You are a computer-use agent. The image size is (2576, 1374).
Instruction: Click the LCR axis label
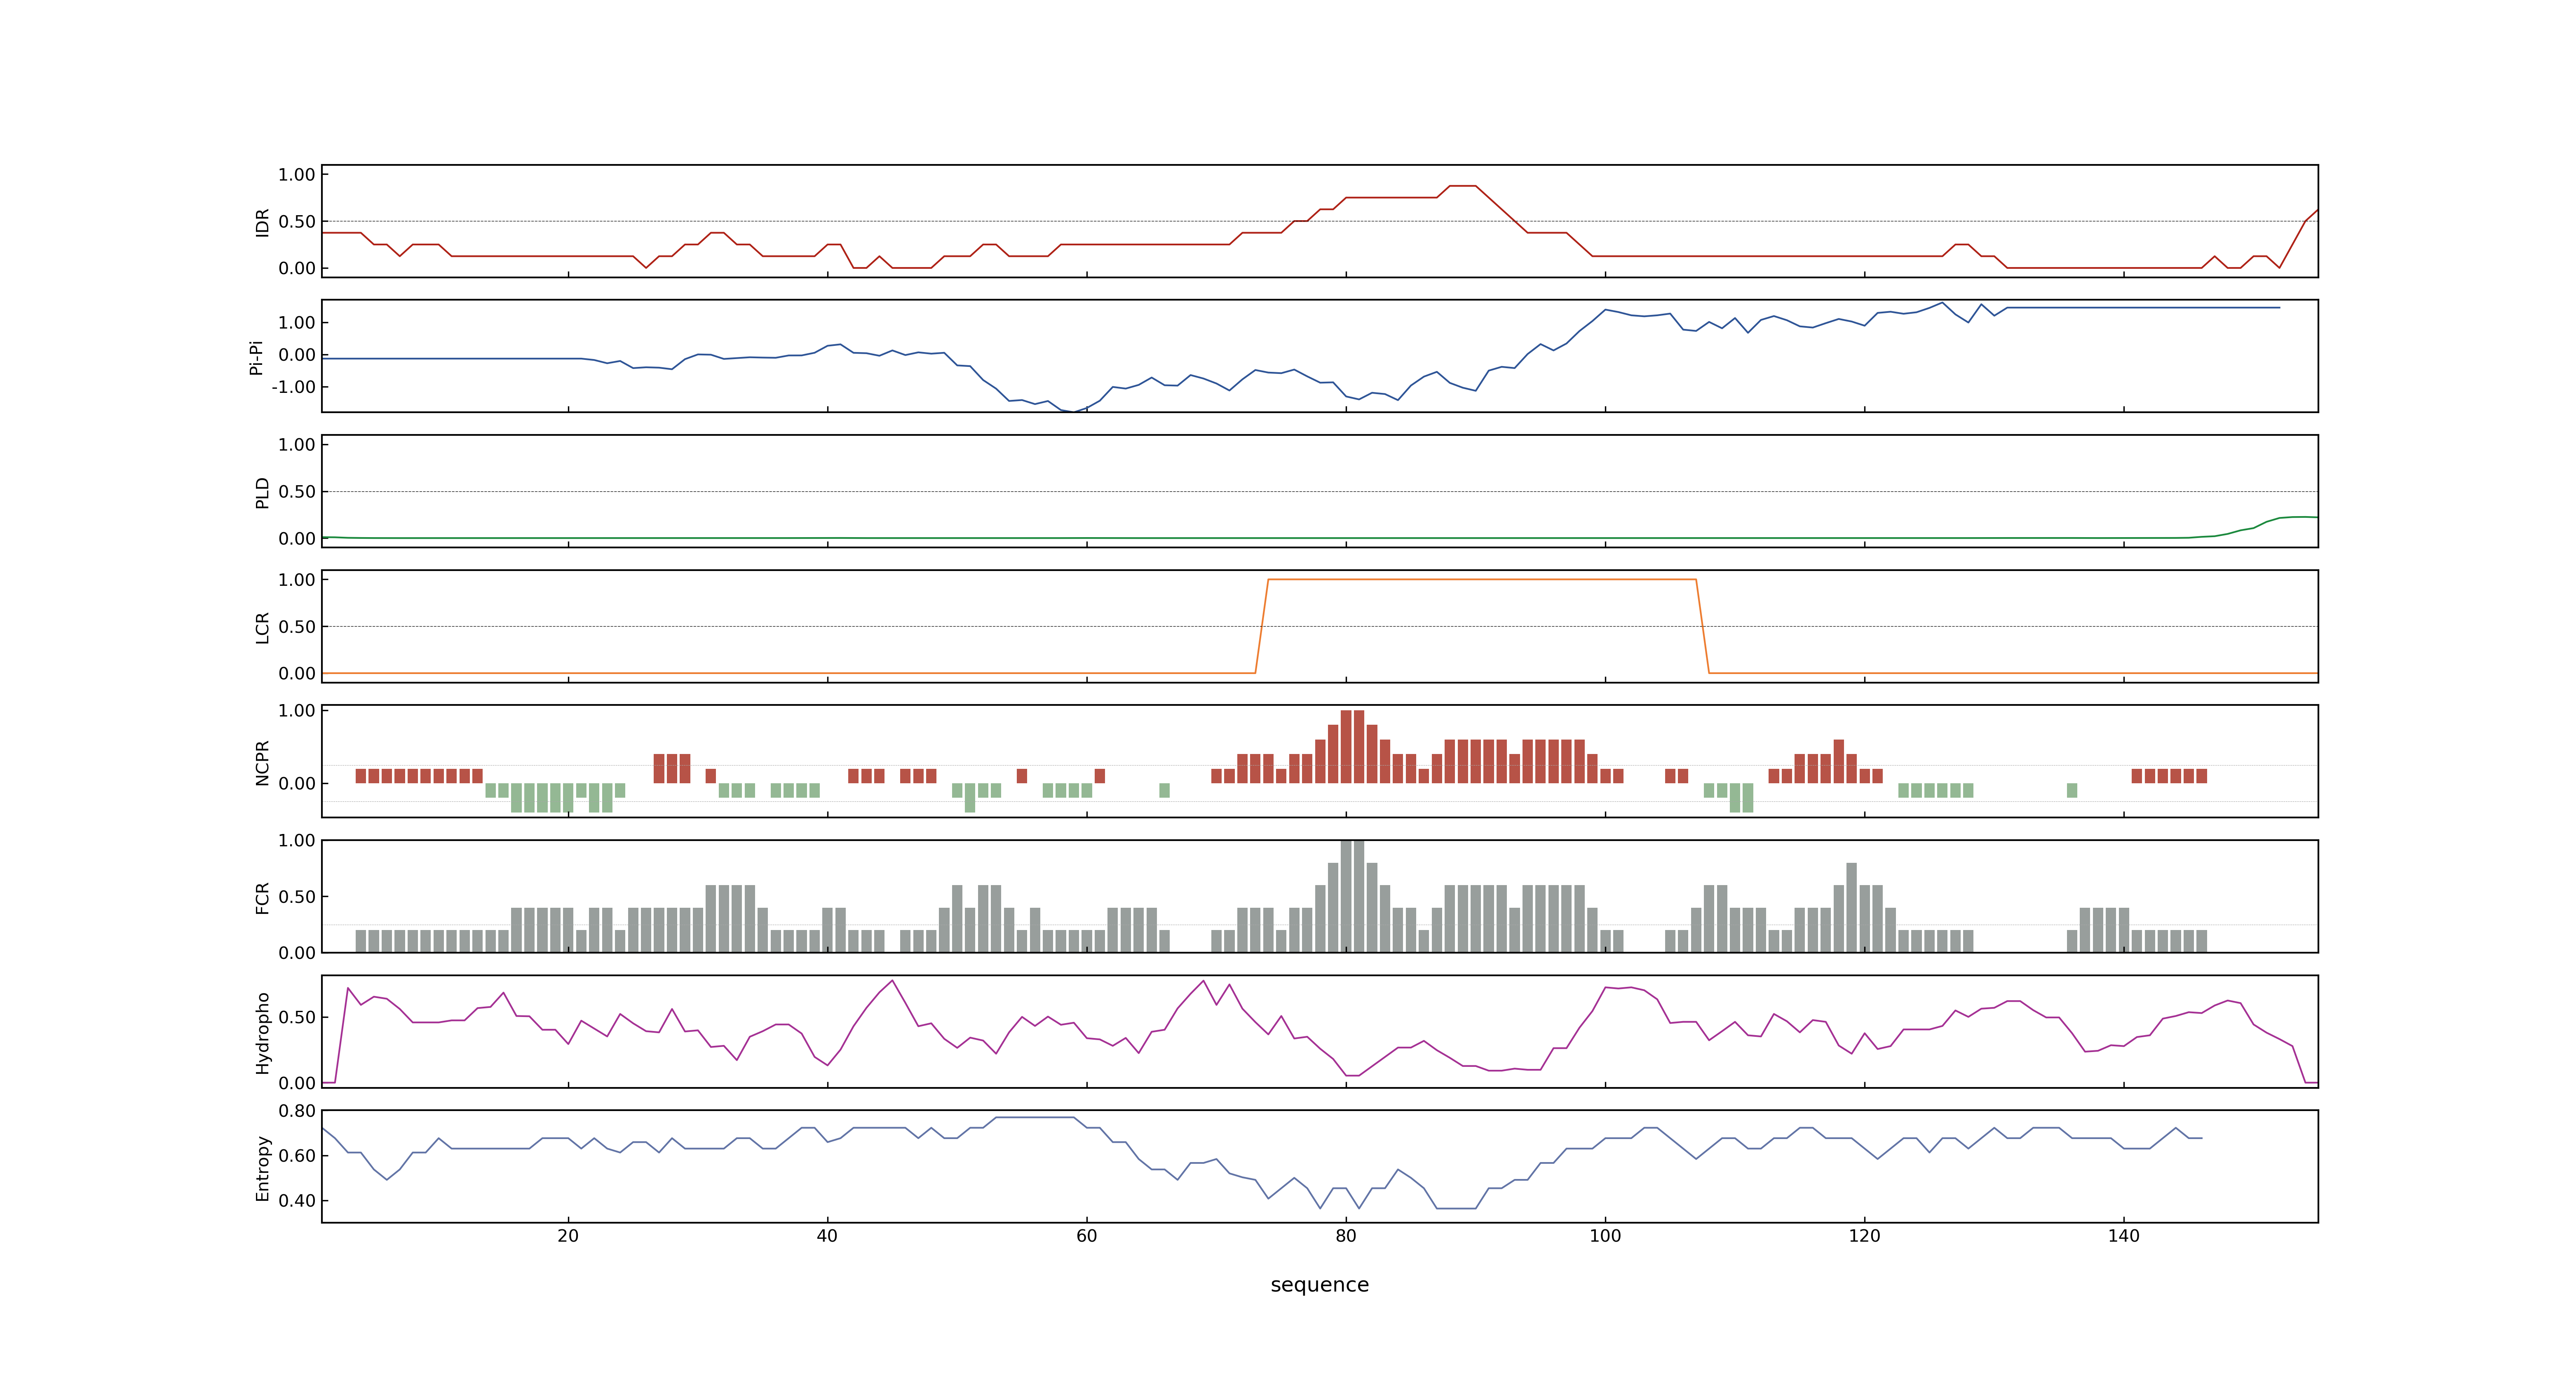pos(263,628)
